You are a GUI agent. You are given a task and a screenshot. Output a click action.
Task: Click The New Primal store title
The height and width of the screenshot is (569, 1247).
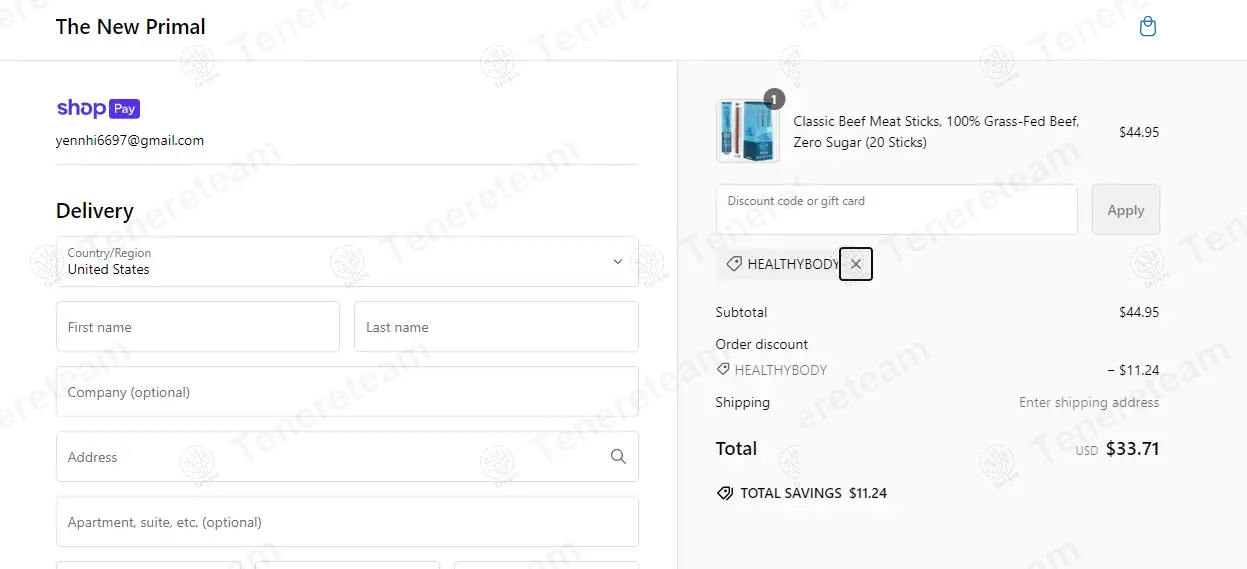click(x=131, y=27)
